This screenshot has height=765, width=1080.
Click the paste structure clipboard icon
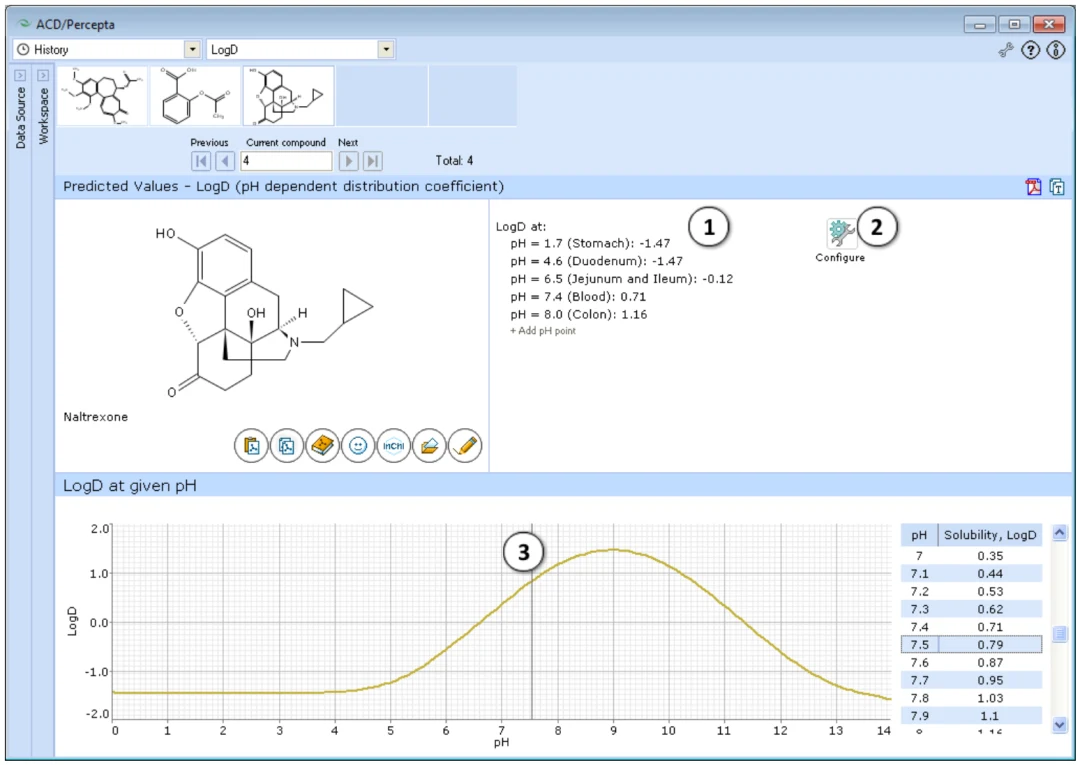point(251,446)
